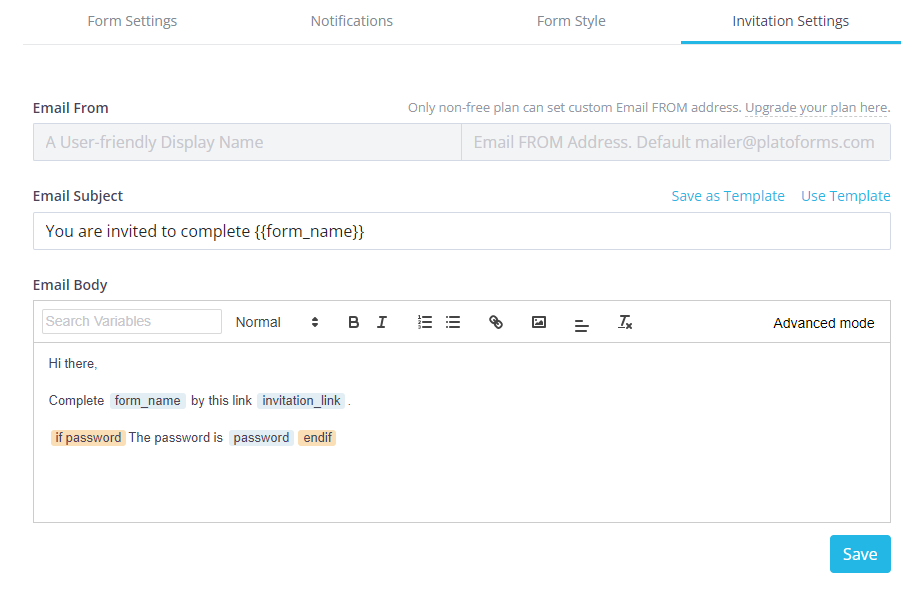Click Save as Template link
Image resolution: width=920 pixels, height=589 pixels.
[728, 196]
